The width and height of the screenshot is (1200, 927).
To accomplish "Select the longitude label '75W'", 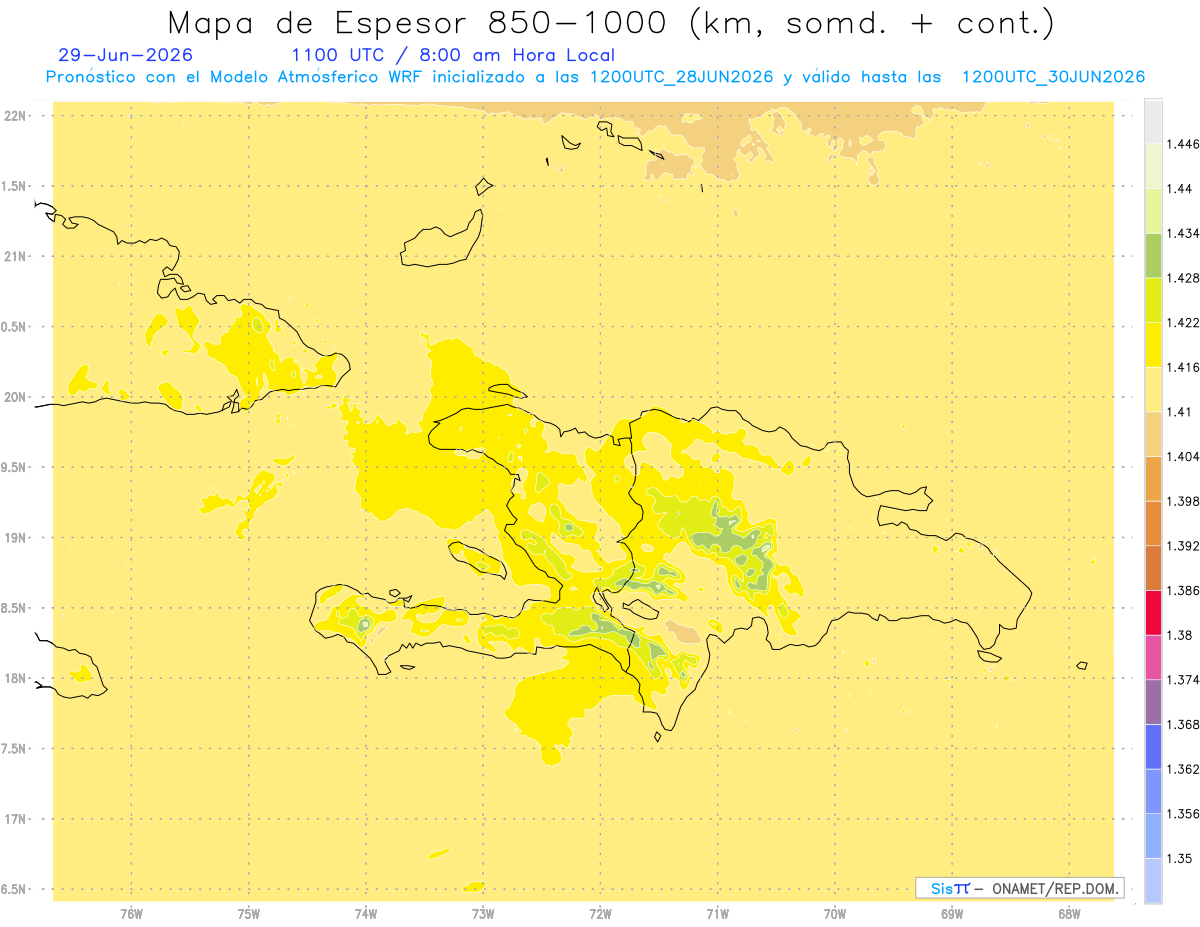I will point(248,912).
